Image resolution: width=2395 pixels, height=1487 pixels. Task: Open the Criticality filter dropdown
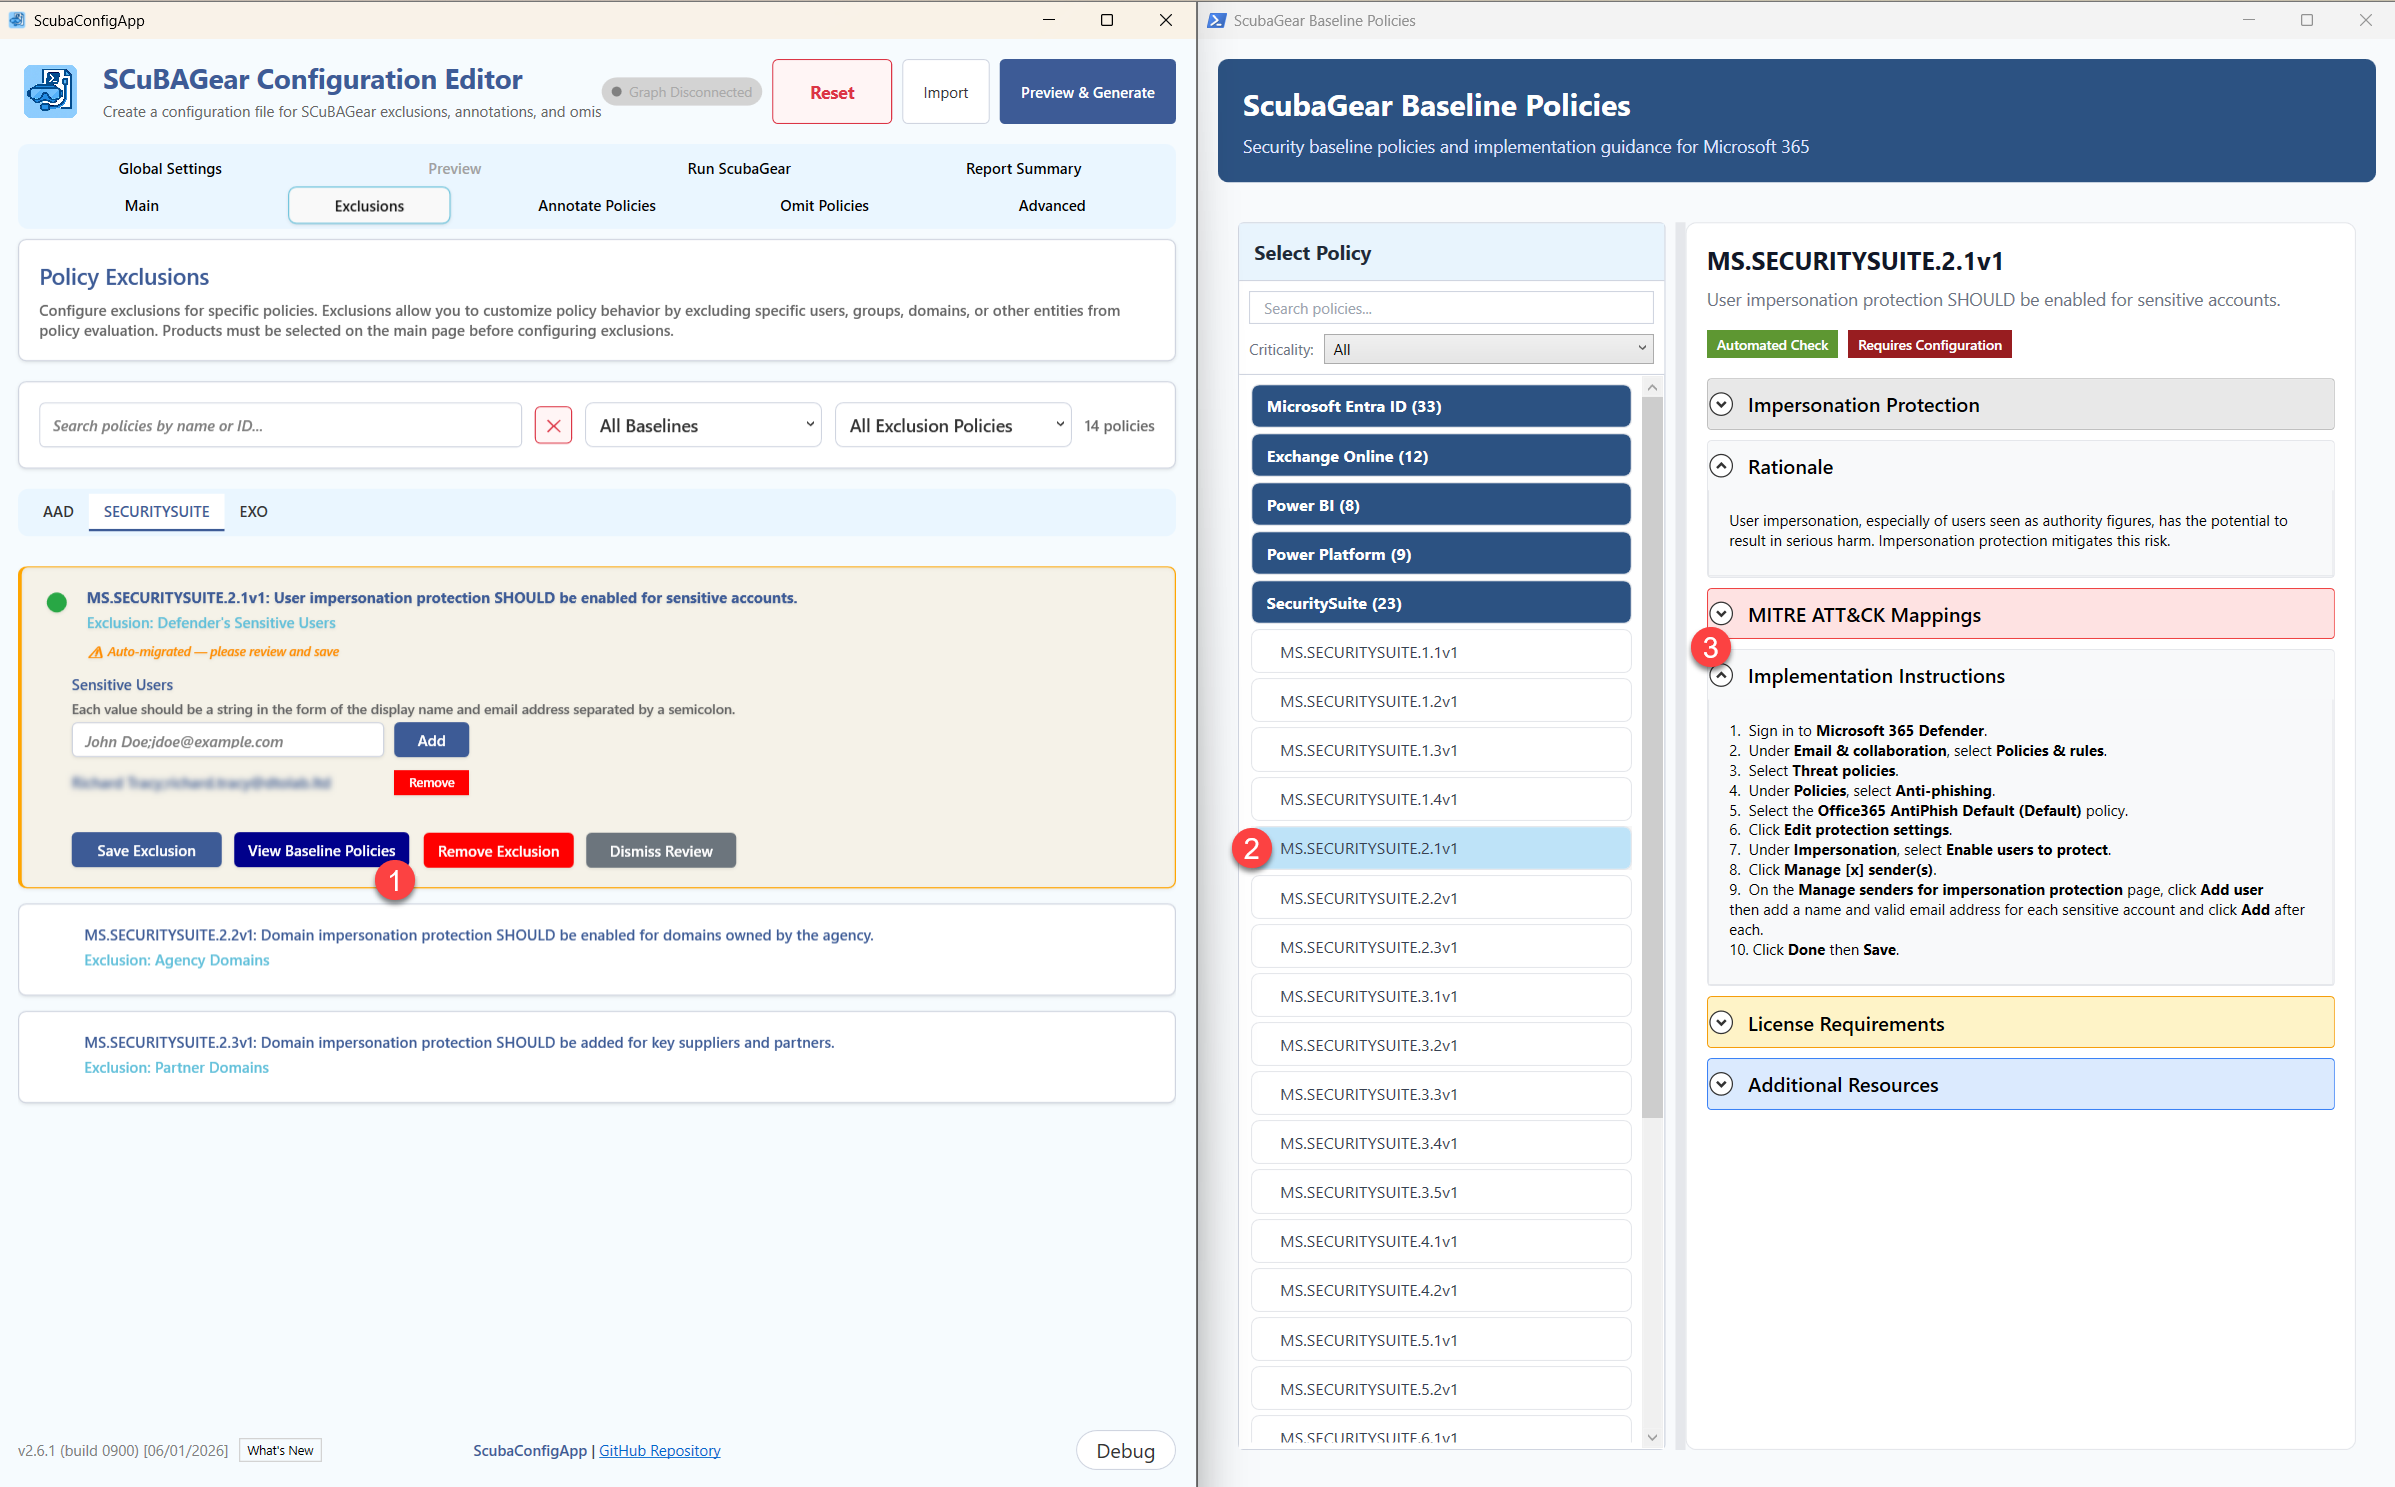1488,349
